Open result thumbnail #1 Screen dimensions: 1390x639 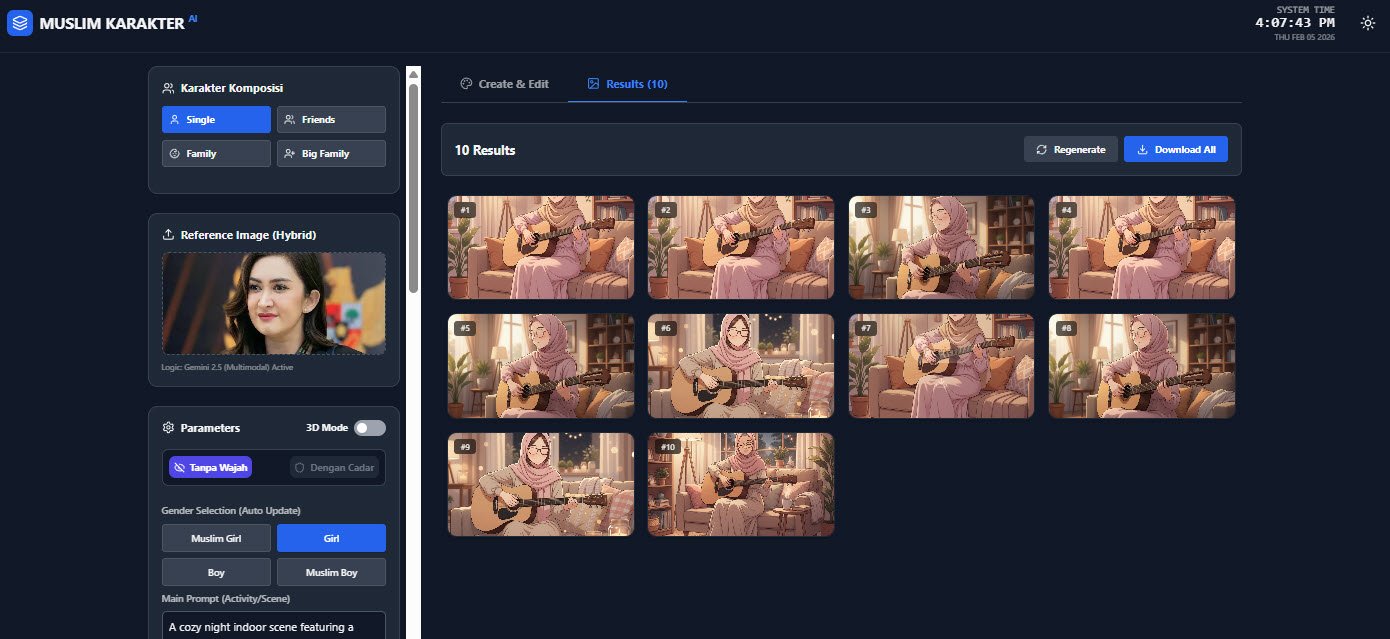(541, 247)
